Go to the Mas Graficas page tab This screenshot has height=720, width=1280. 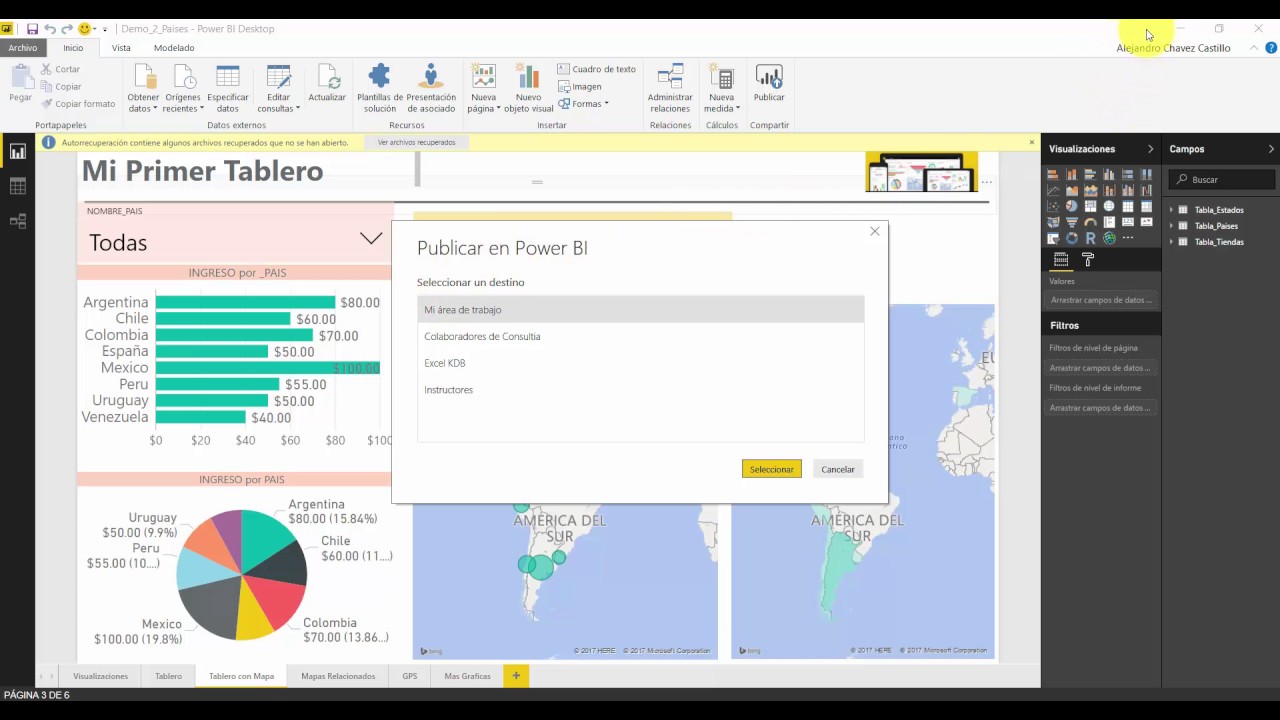pos(467,676)
